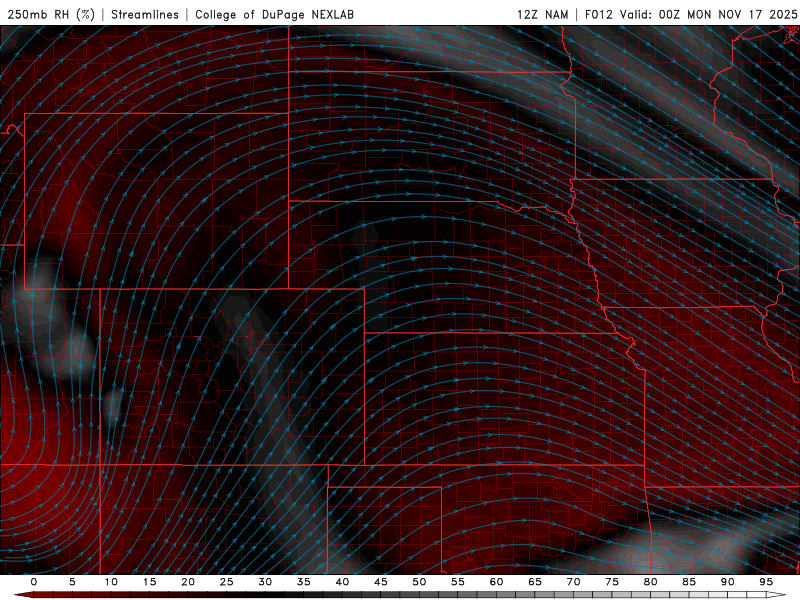The height and width of the screenshot is (600, 800).
Task: Select the 80 label on the color scale
Action: click(x=650, y=582)
